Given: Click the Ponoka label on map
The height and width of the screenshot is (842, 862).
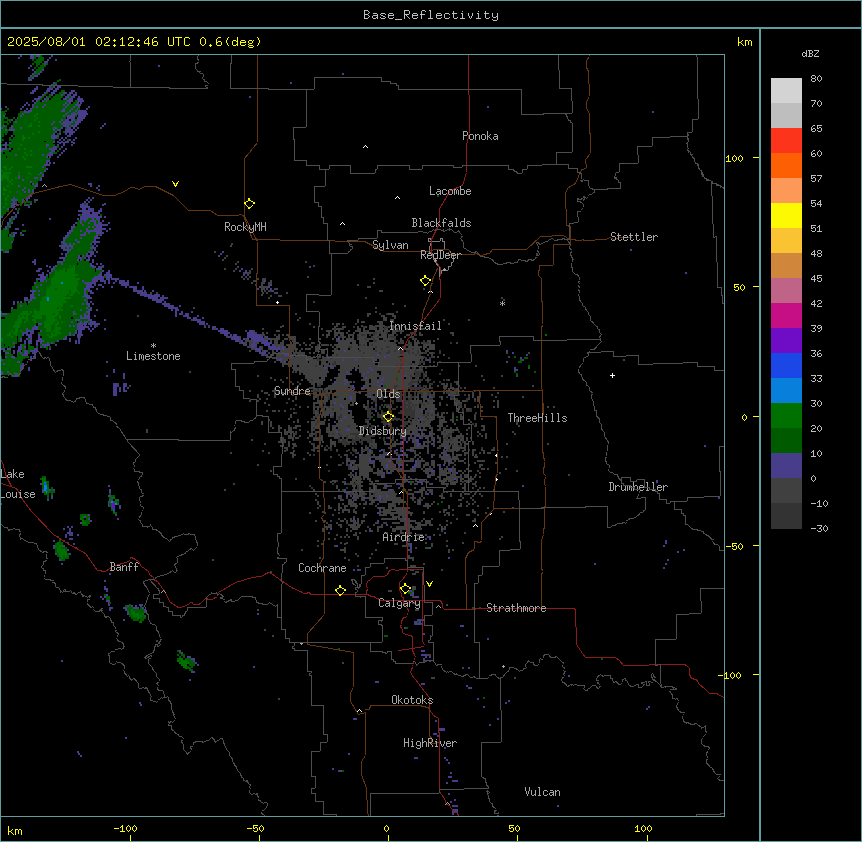Looking at the screenshot, I should [480, 136].
